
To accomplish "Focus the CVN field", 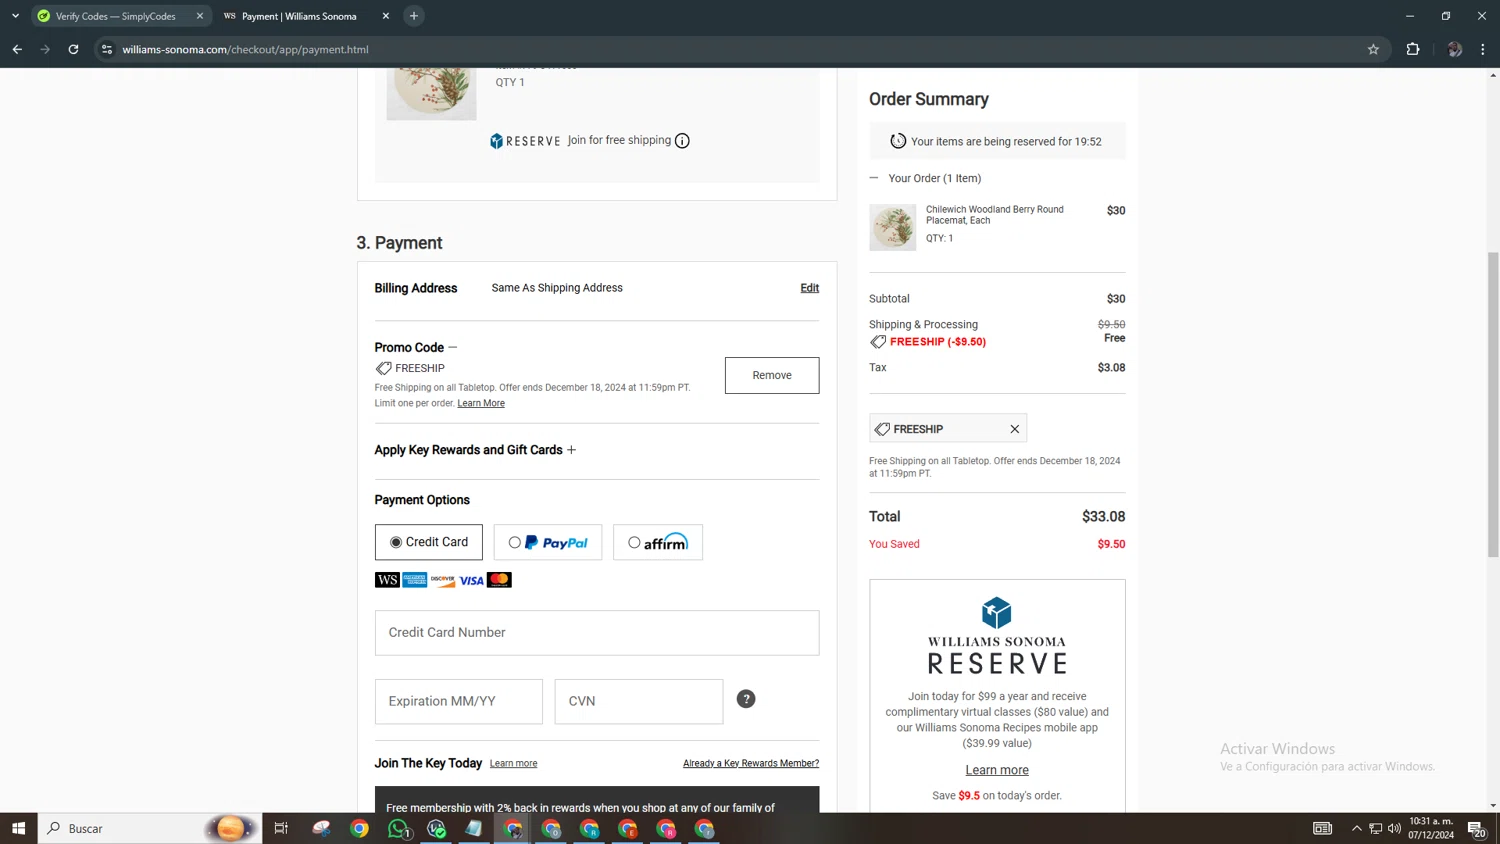I will (x=639, y=701).
